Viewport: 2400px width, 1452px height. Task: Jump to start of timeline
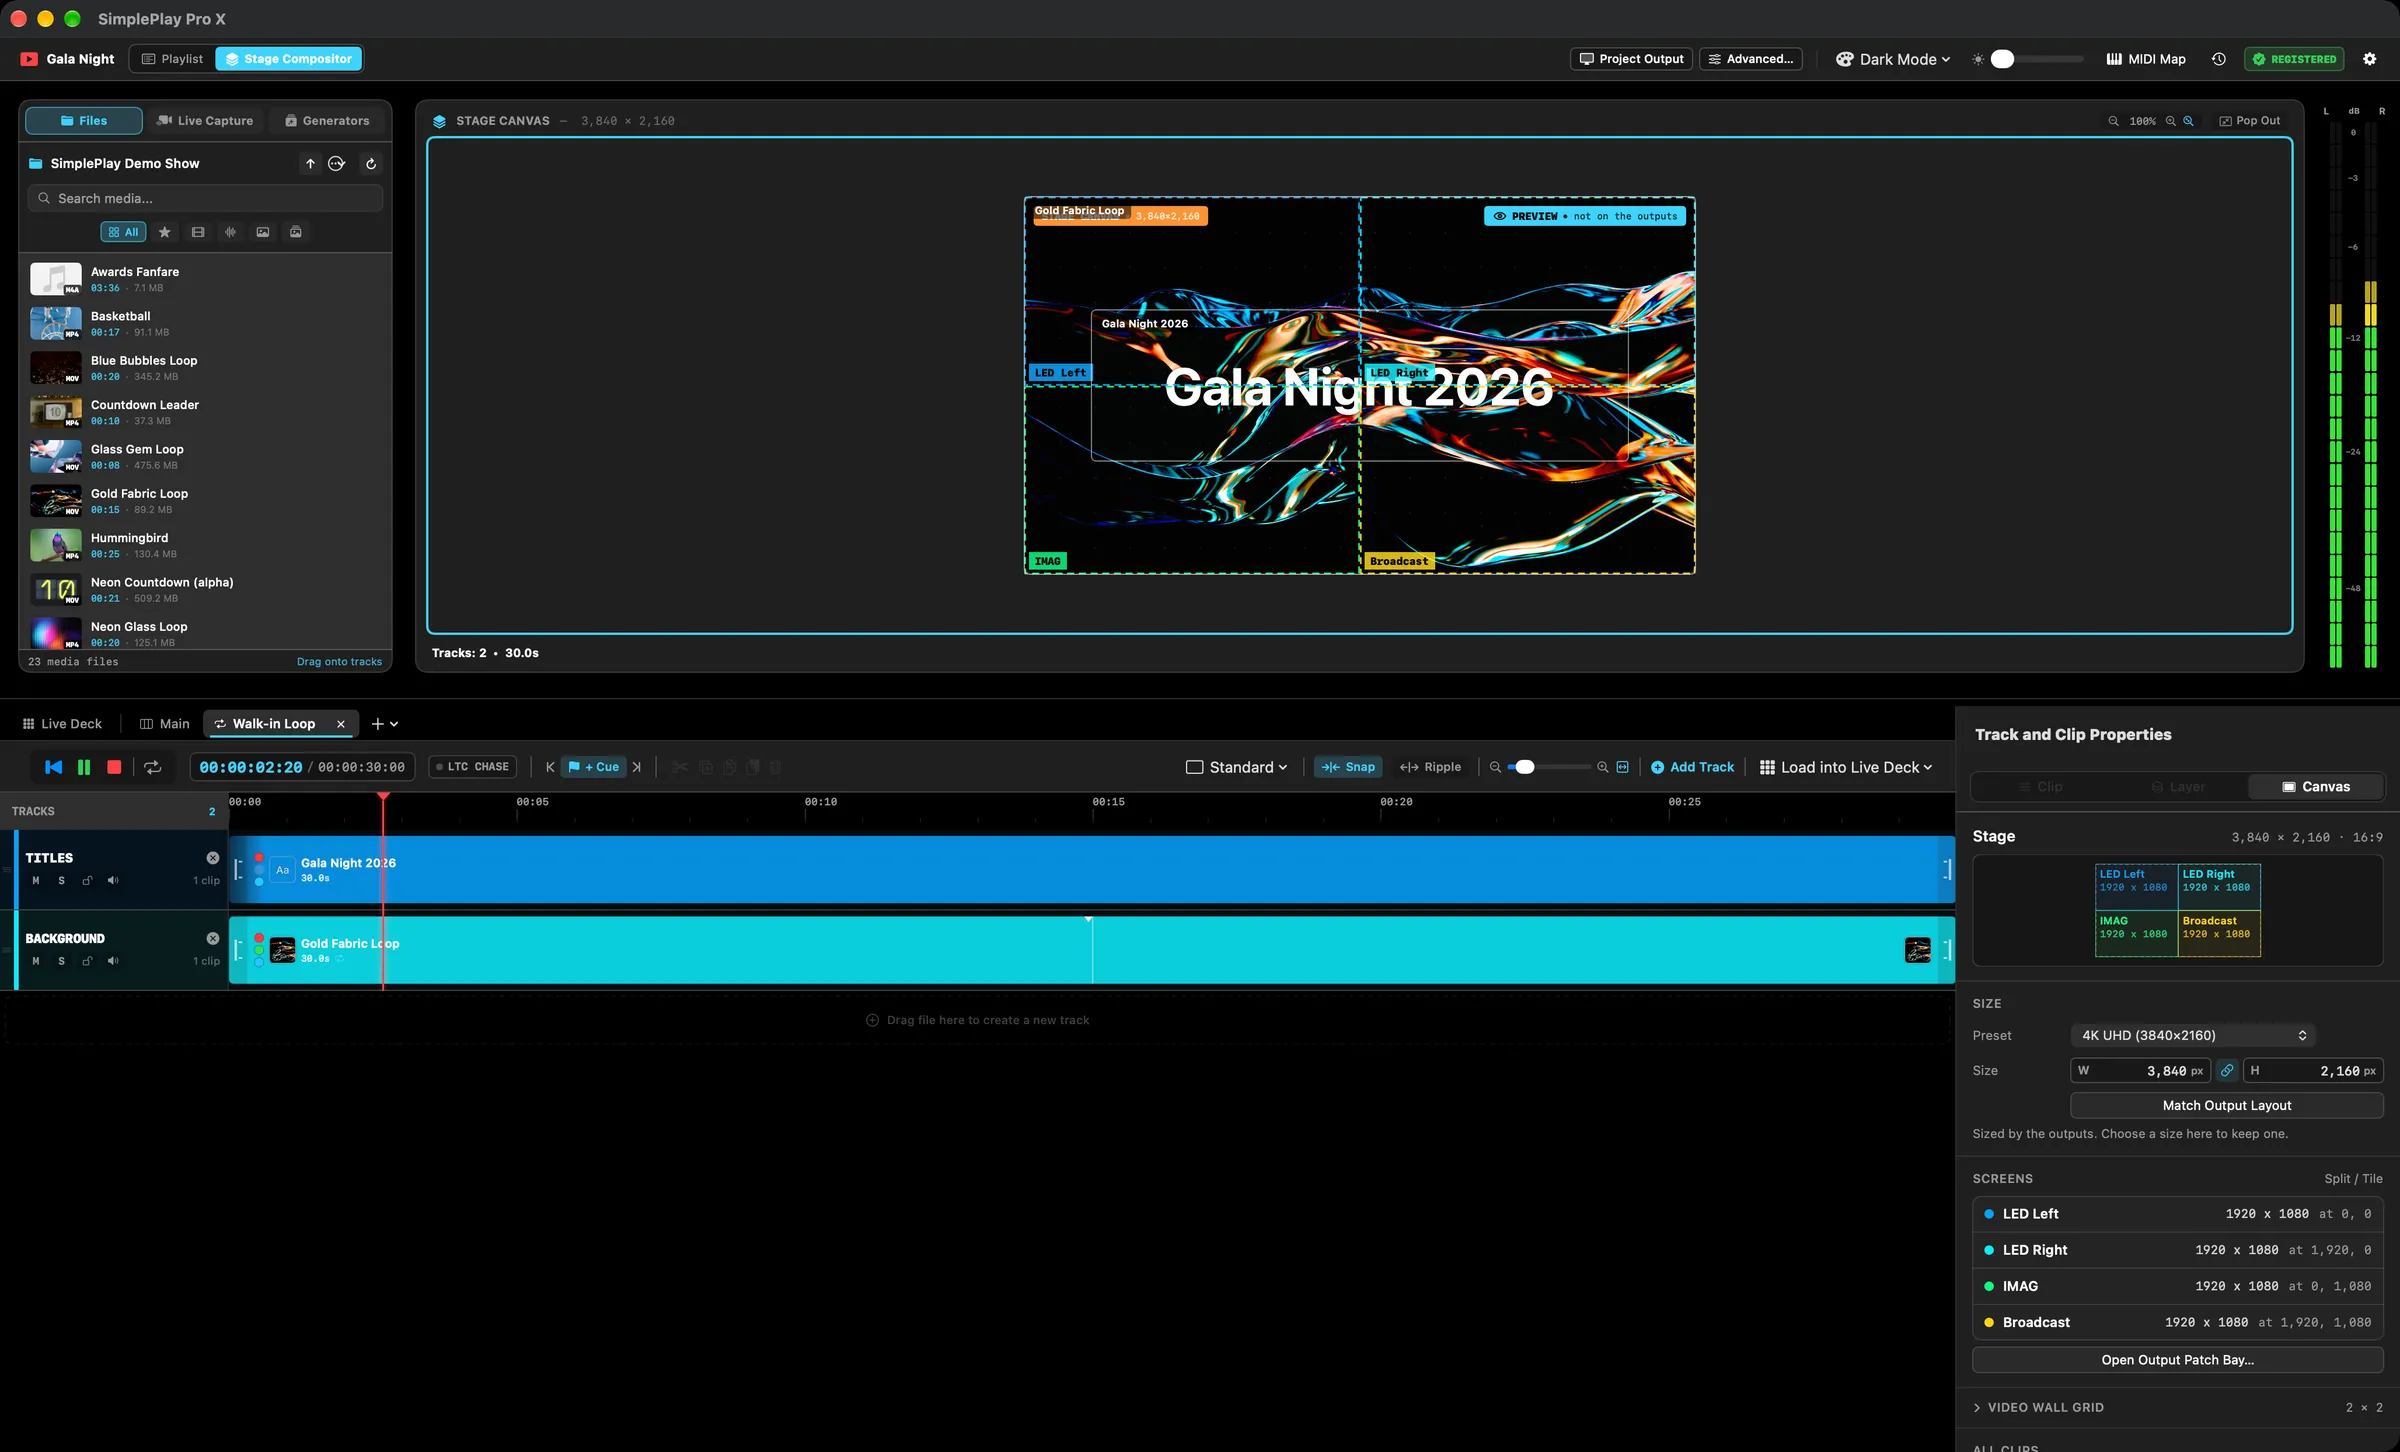click(54, 767)
